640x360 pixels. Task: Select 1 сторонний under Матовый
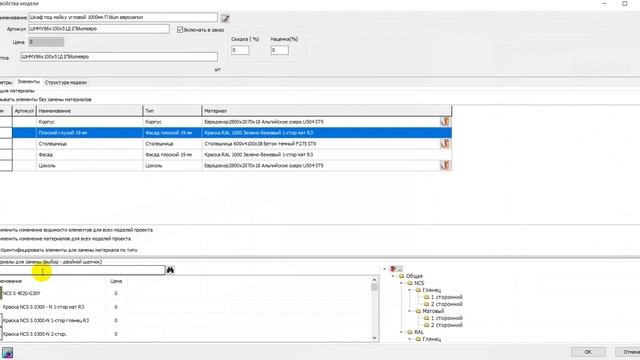point(447,318)
